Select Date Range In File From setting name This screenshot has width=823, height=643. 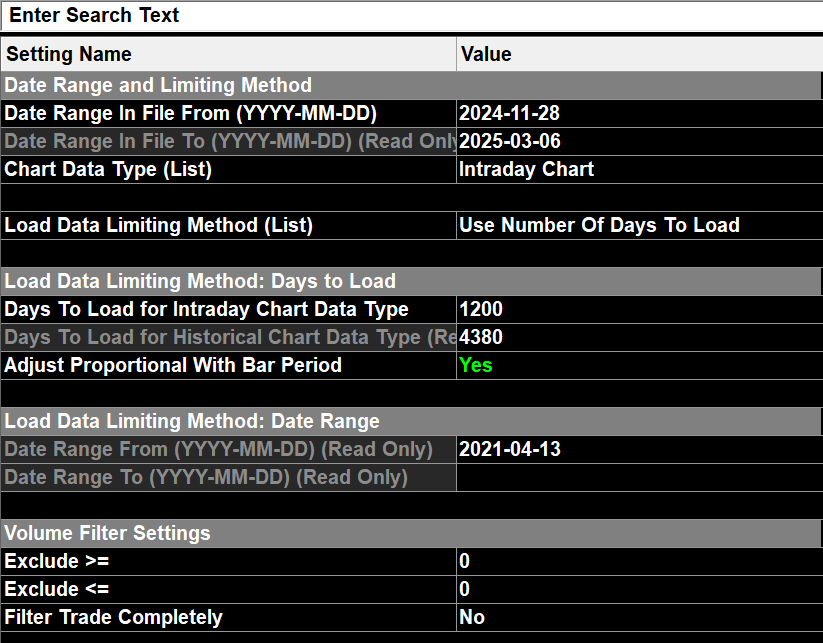point(228,113)
